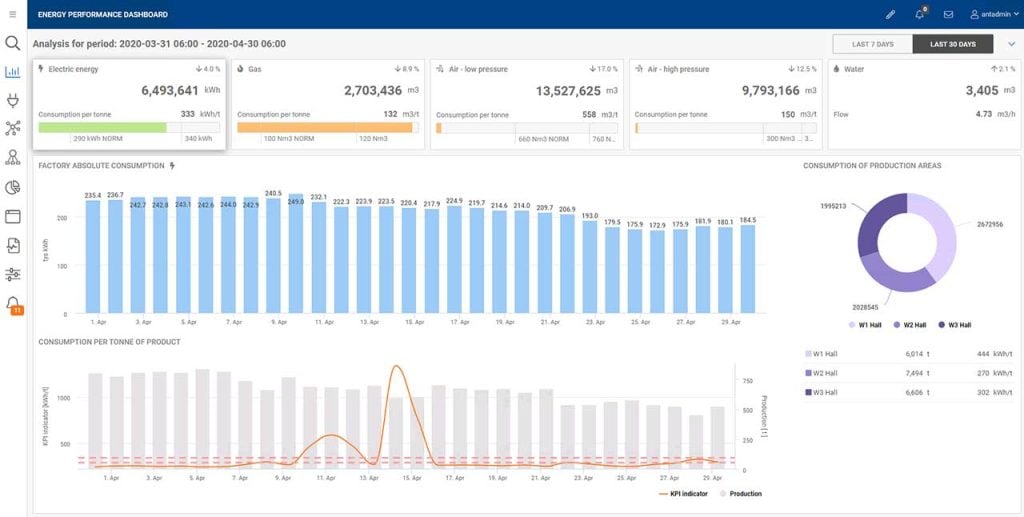
Task: Open the network nodes sidebar icon
Action: click(x=12, y=128)
